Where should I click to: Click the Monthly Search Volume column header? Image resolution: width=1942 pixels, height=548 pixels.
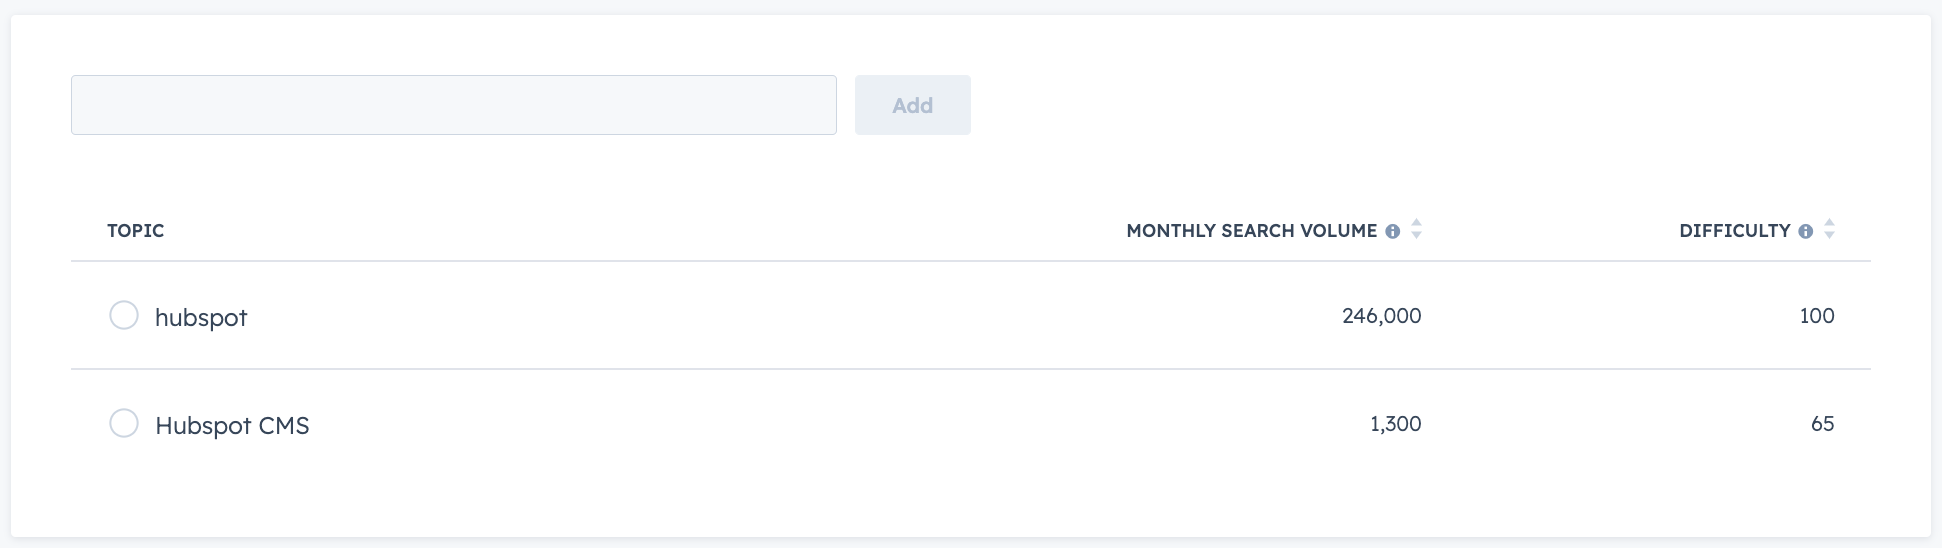[x=1251, y=231]
